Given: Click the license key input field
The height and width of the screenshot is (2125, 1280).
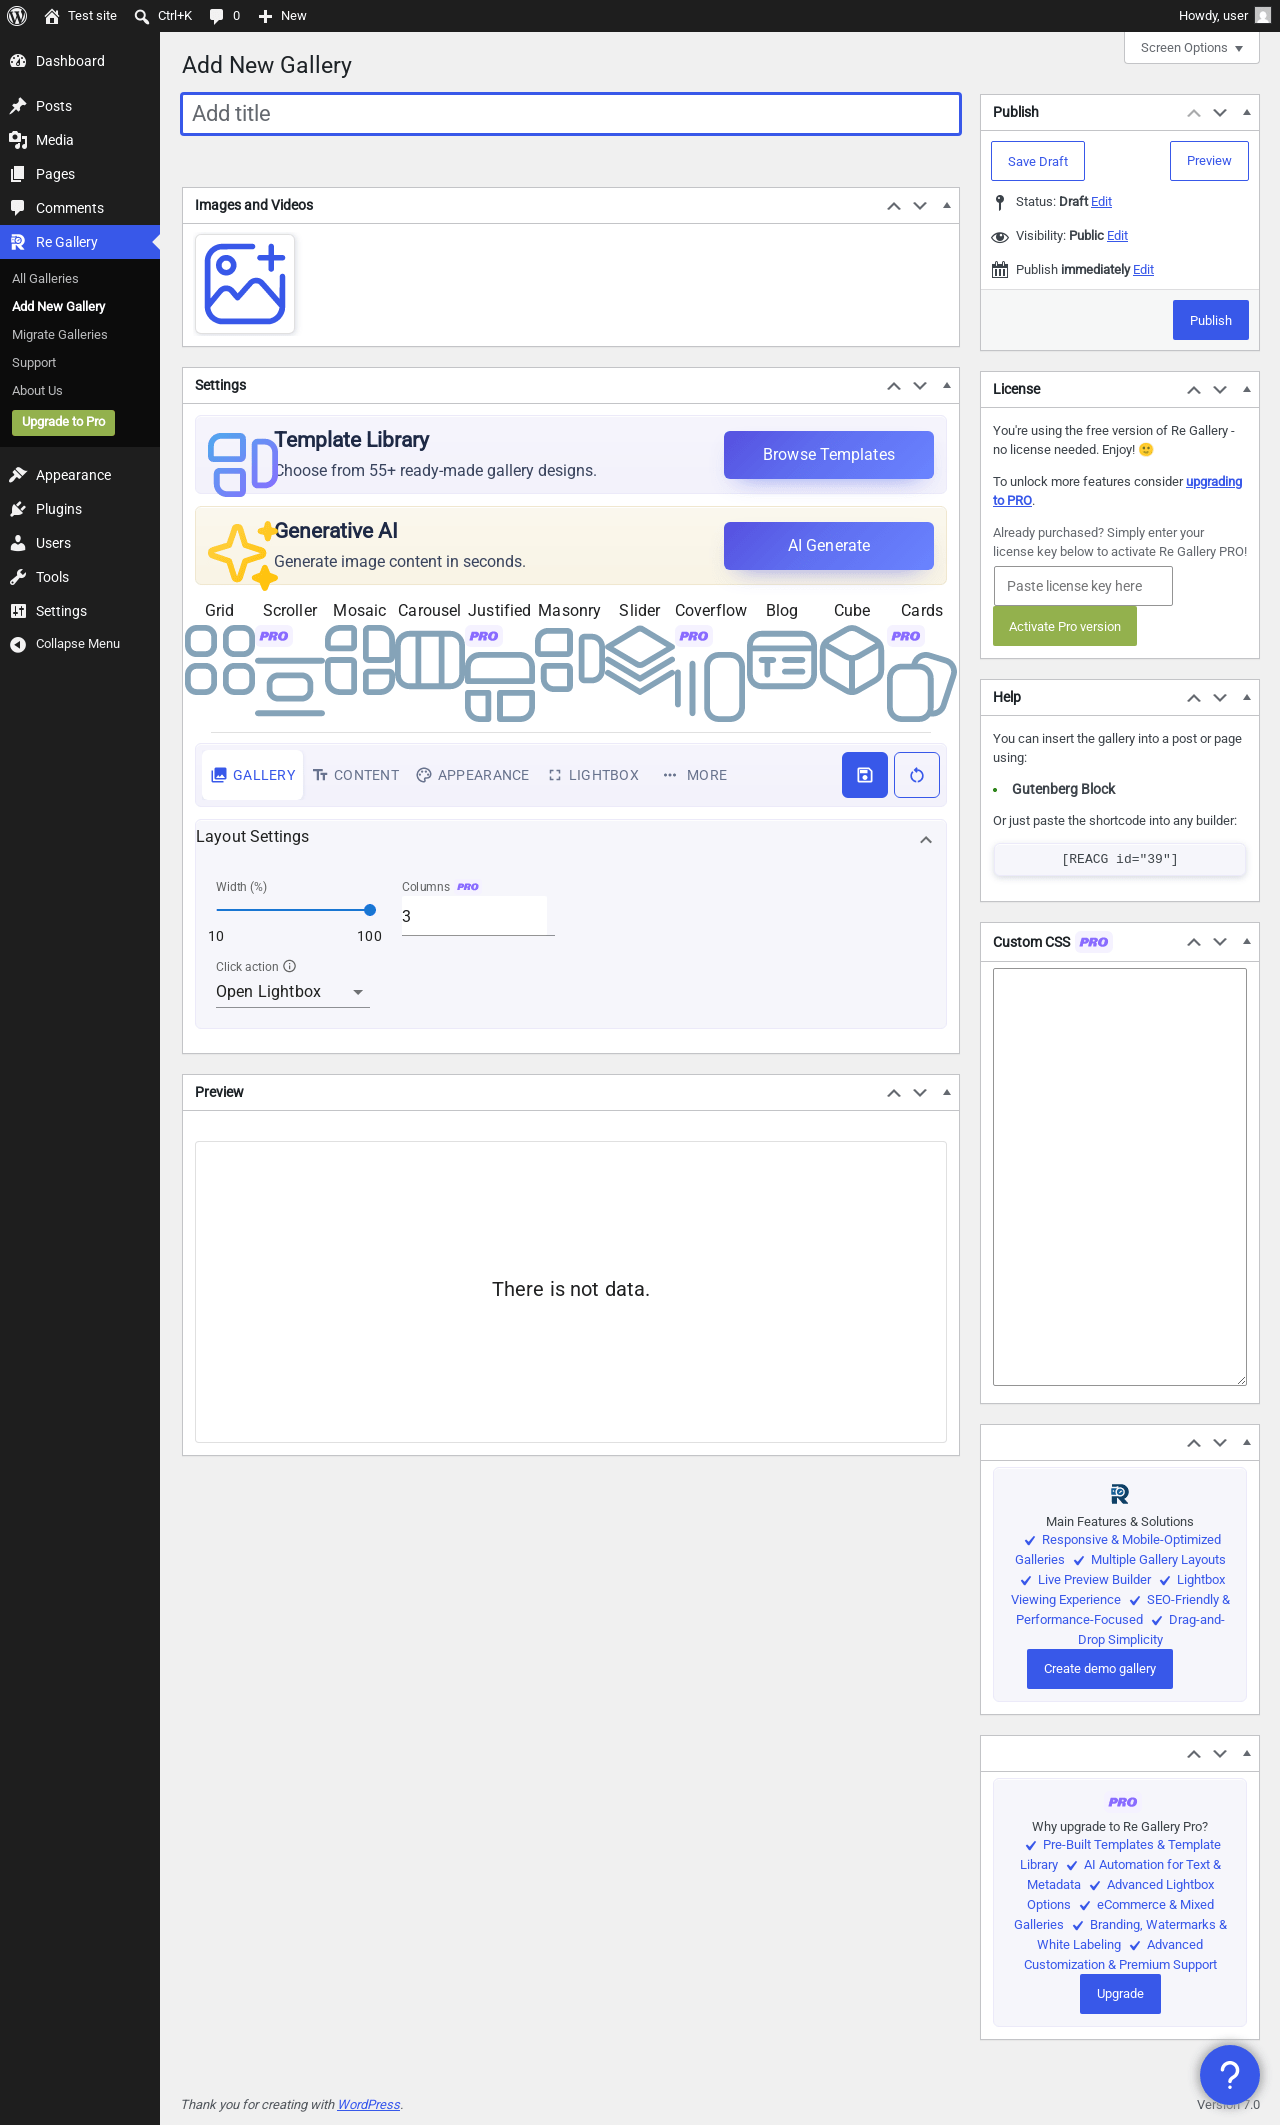Looking at the screenshot, I should pyautogui.click(x=1083, y=586).
